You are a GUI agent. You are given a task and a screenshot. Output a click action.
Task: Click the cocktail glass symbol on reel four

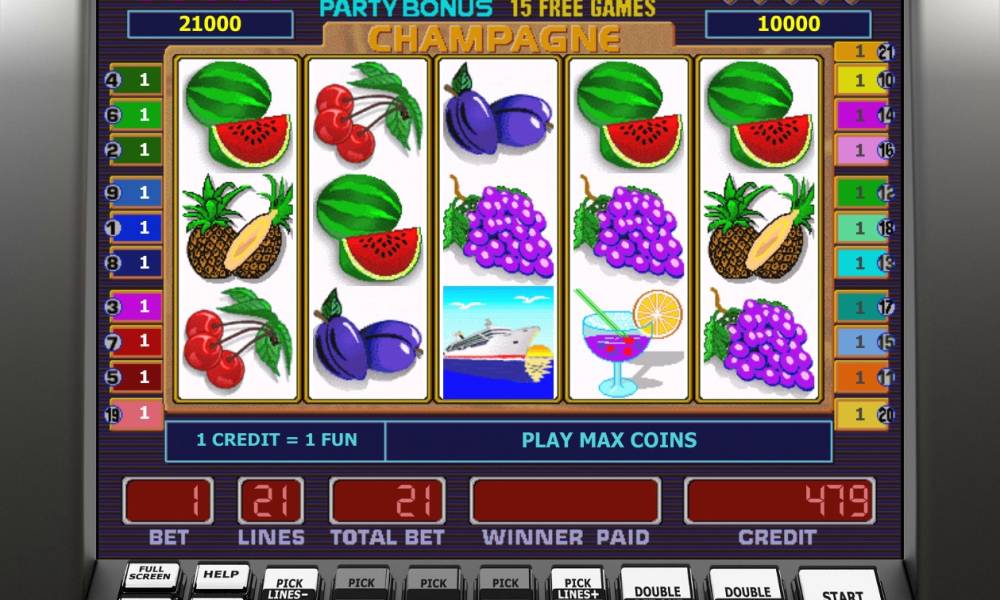629,342
